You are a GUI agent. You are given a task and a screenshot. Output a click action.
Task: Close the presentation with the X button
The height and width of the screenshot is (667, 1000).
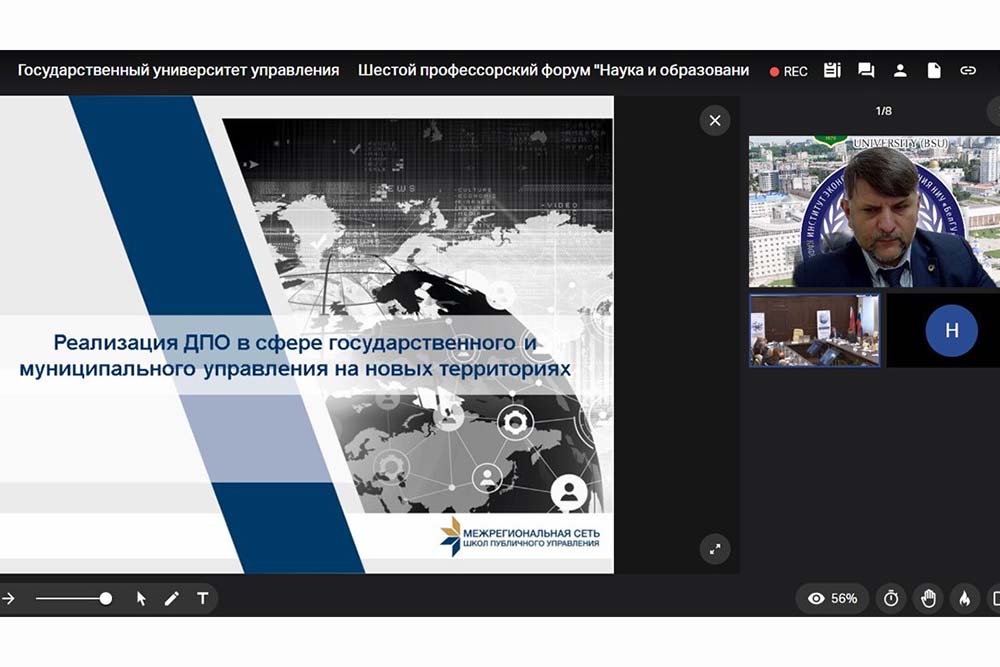pyautogui.click(x=715, y=121)
